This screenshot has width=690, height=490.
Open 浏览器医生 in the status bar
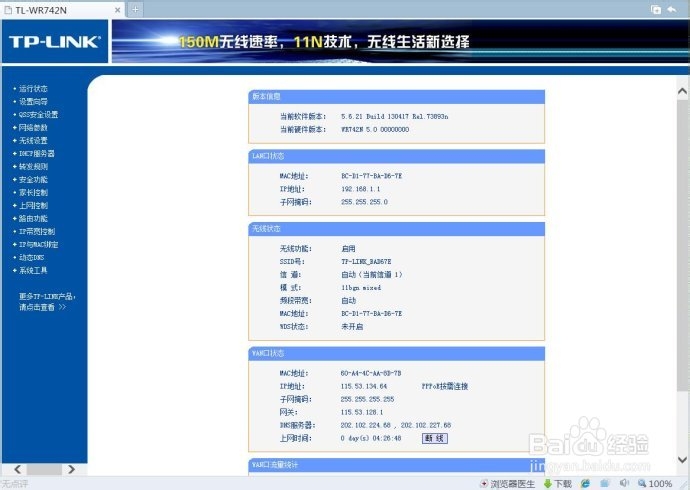coord(507,484)
